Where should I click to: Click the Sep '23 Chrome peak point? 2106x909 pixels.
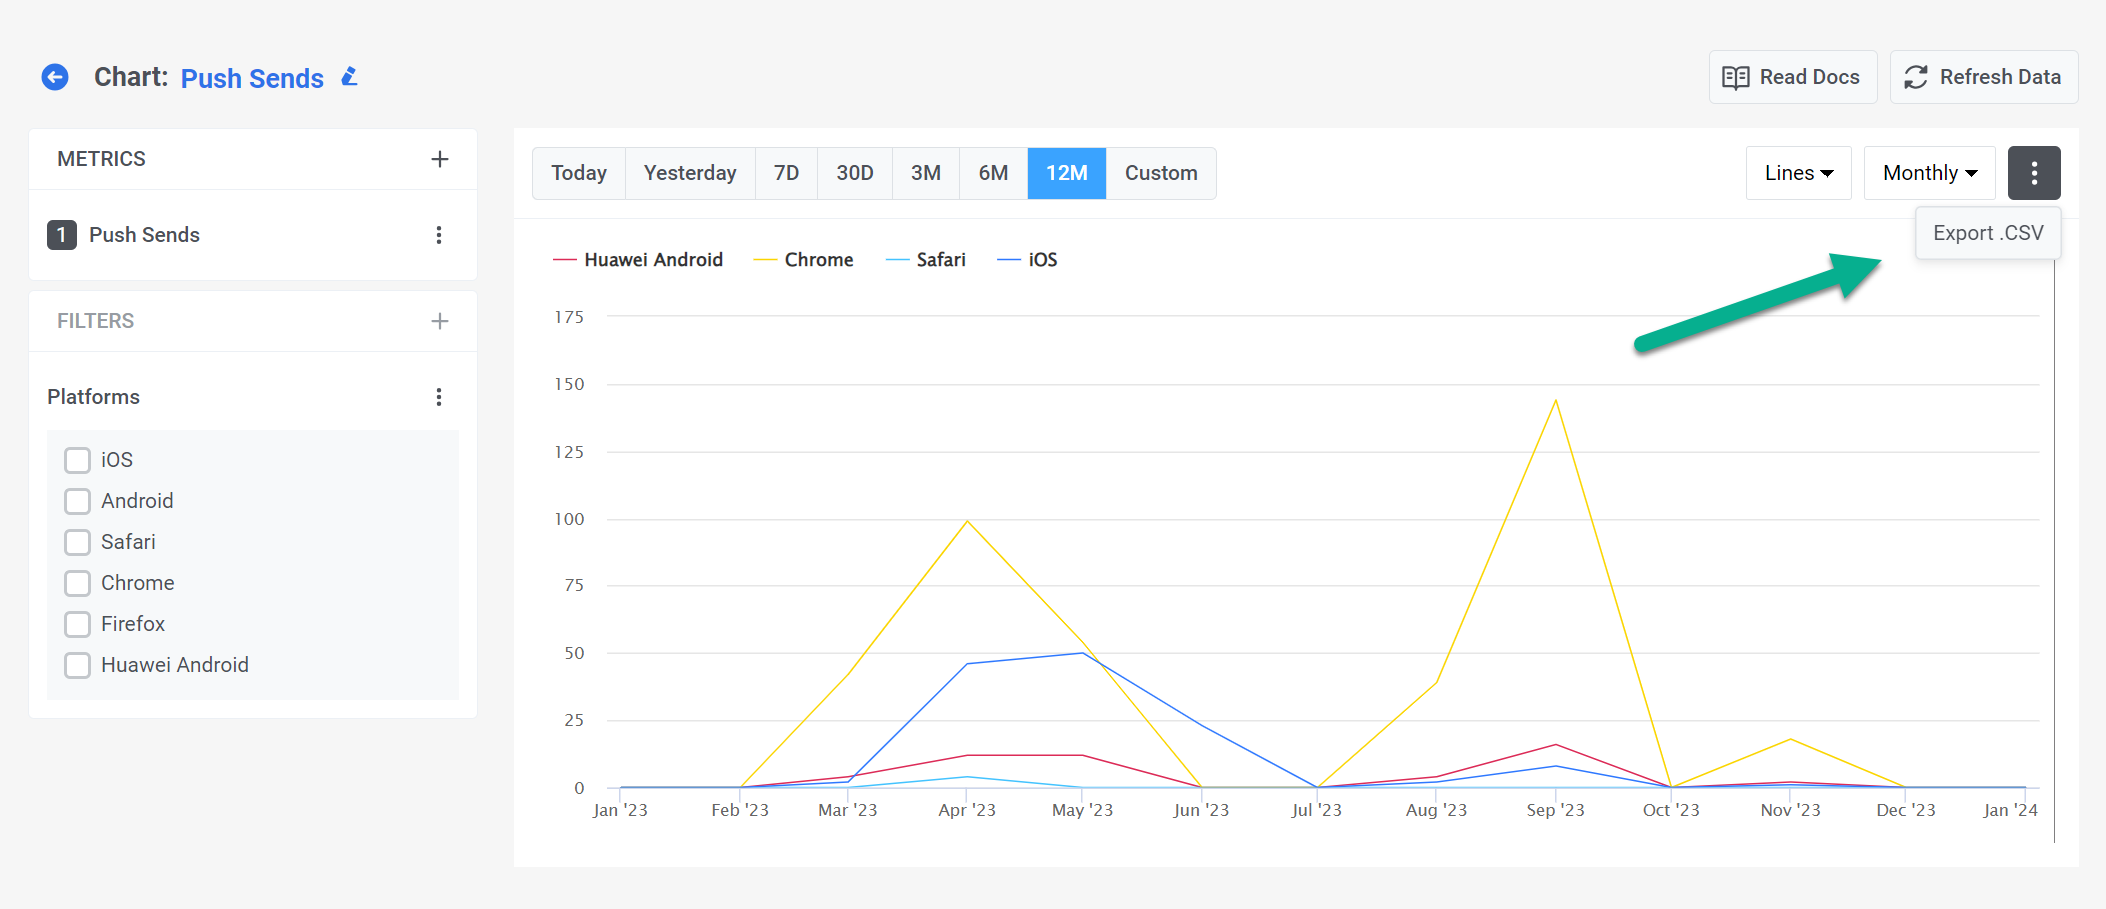[1555, 401]
